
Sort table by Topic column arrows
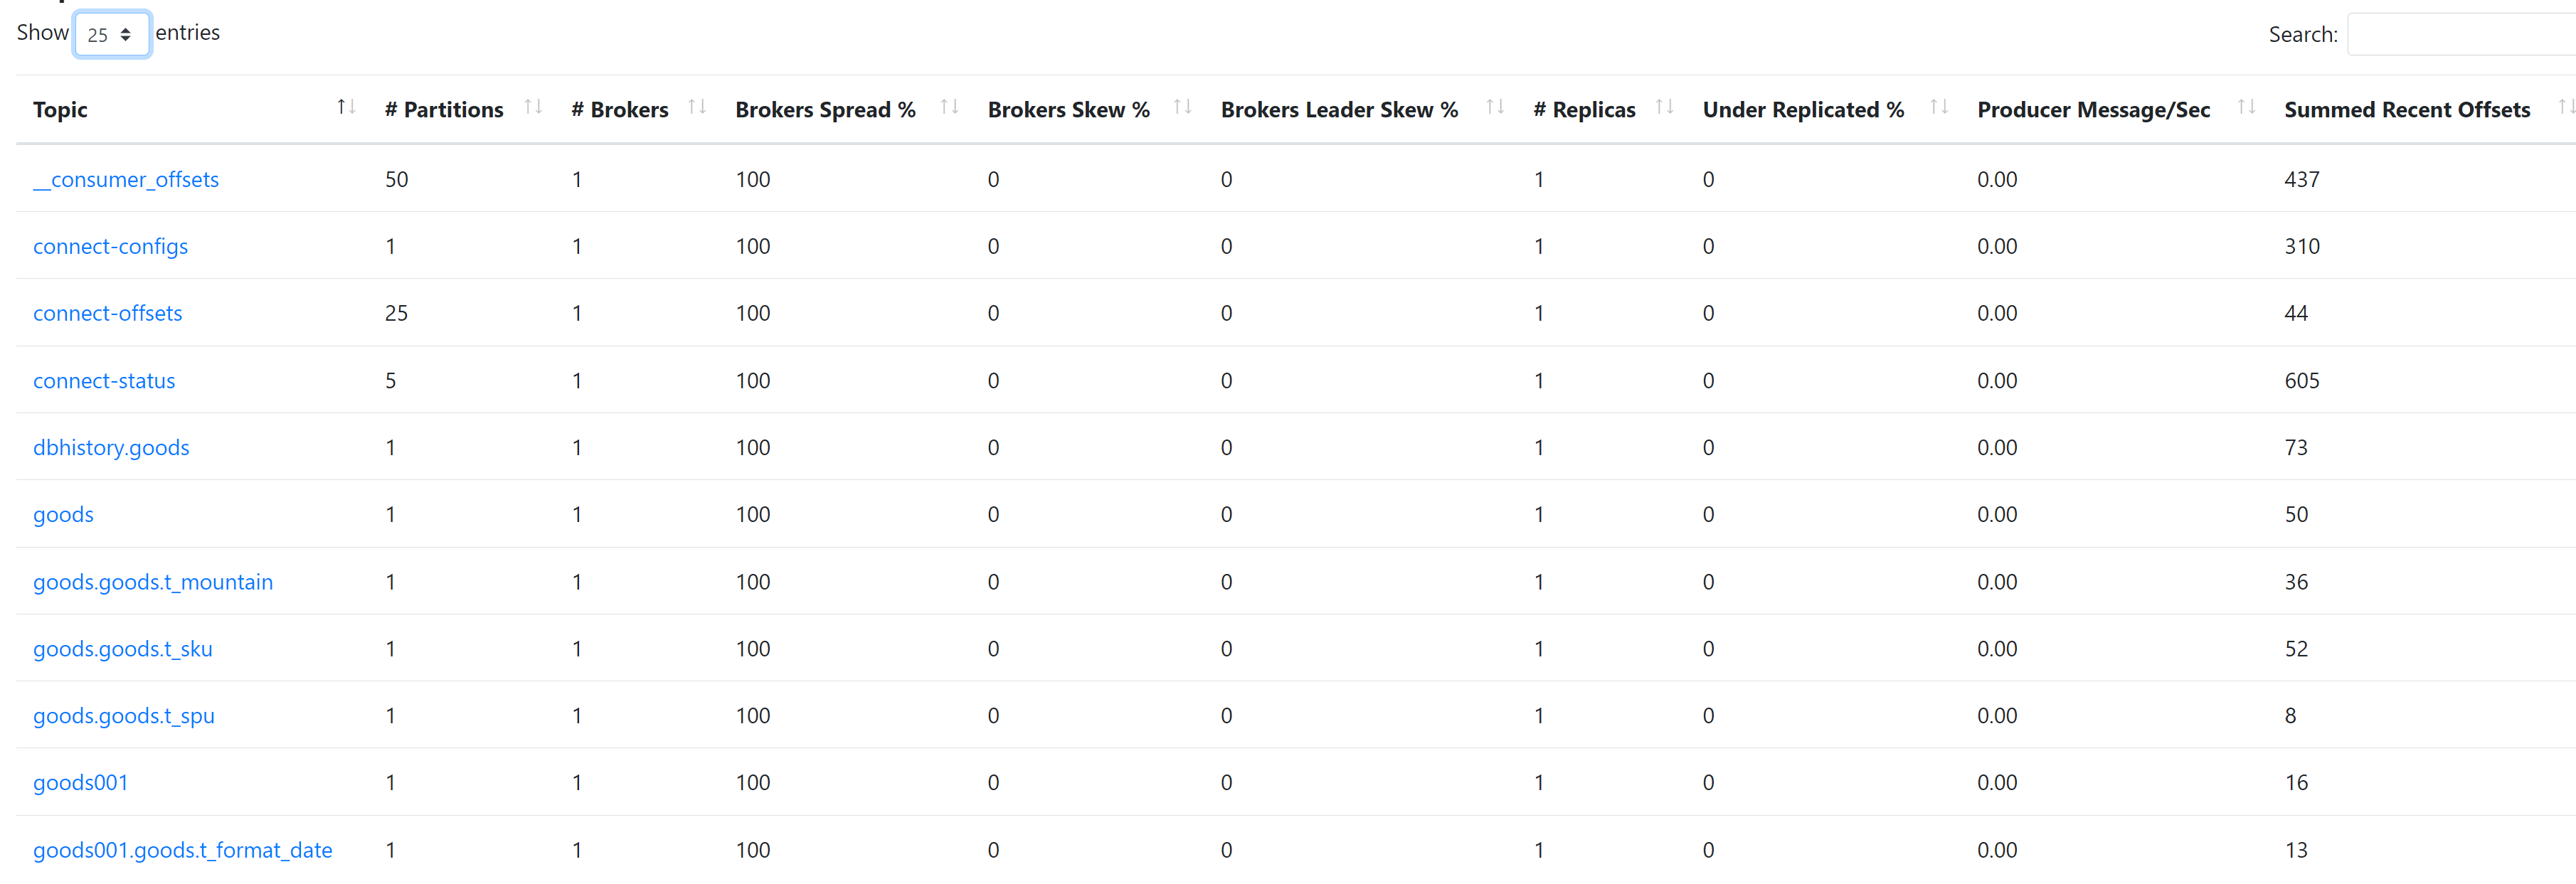click(x=346, y=107)
